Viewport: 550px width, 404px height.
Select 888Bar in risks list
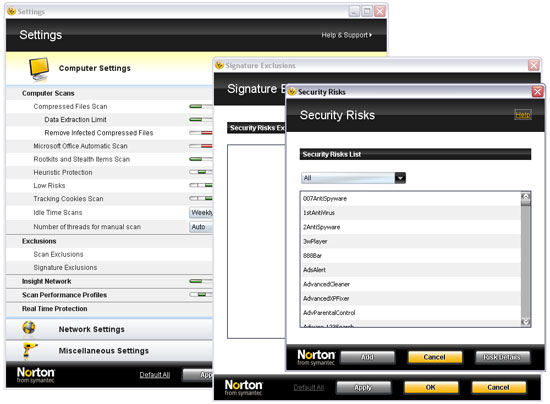pos(411,256)
